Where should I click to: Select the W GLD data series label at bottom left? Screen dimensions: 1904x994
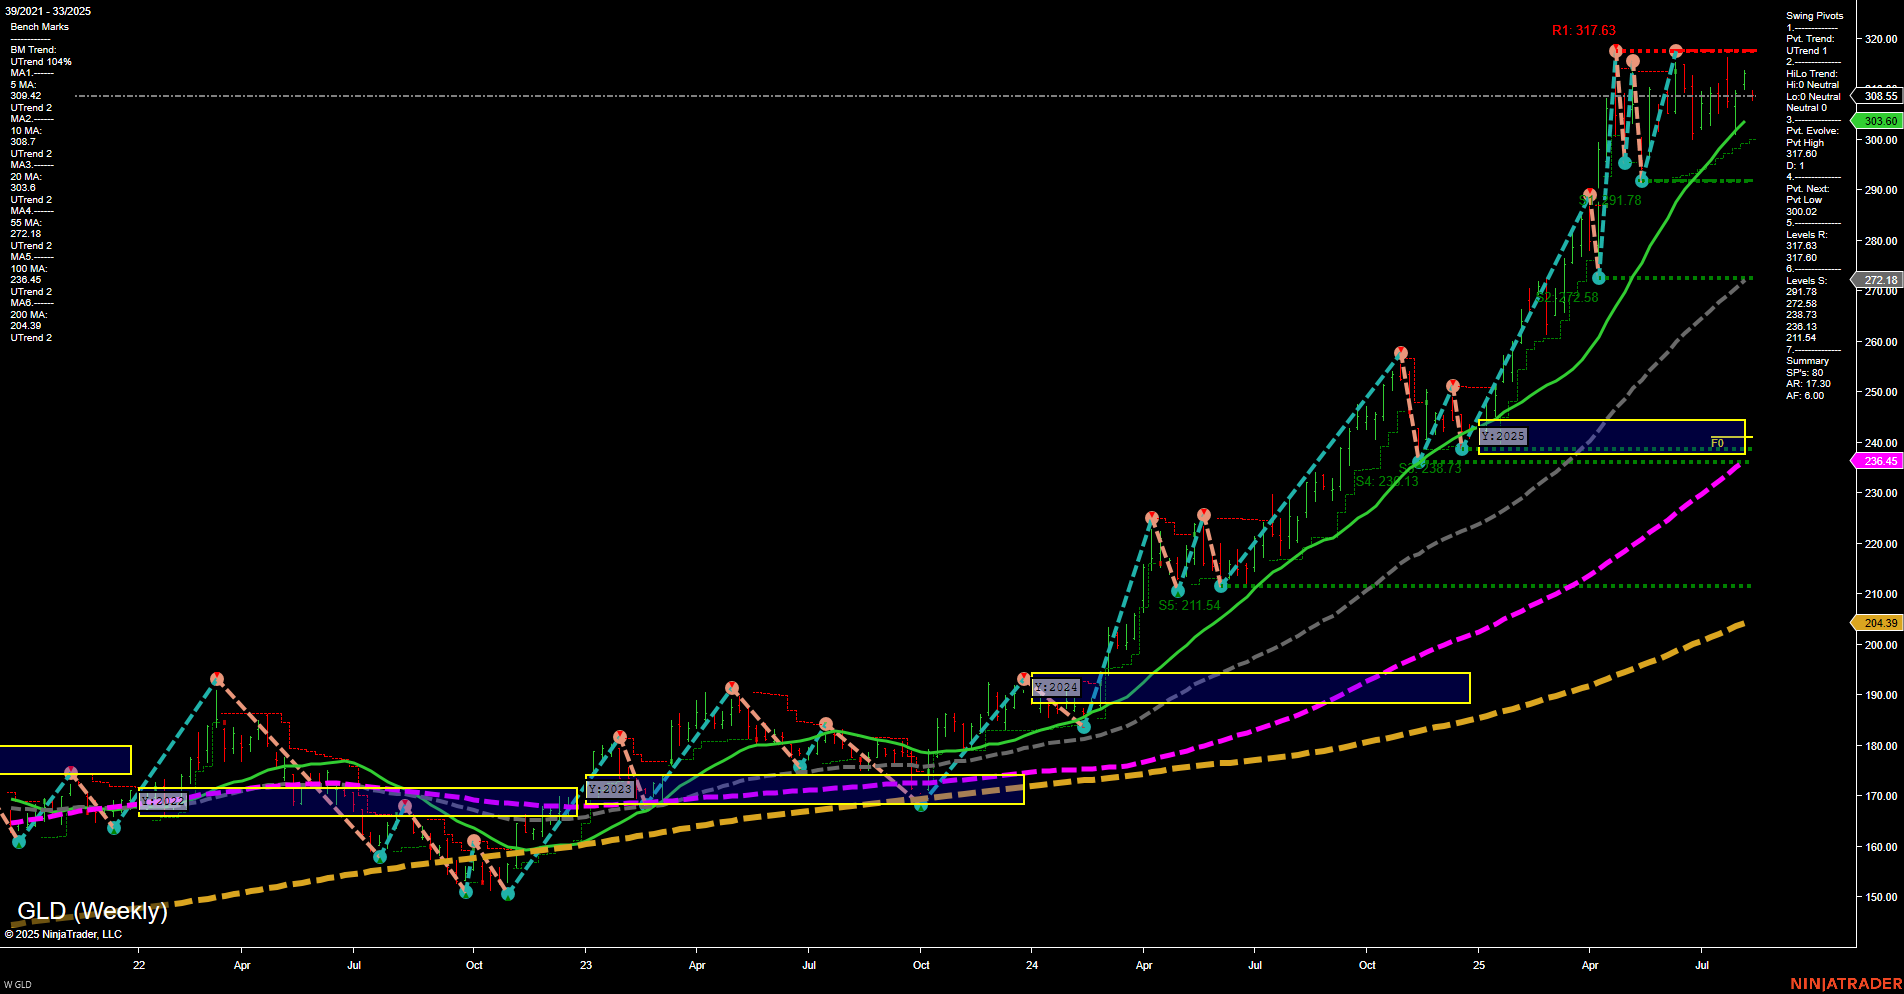pos(18,983)
